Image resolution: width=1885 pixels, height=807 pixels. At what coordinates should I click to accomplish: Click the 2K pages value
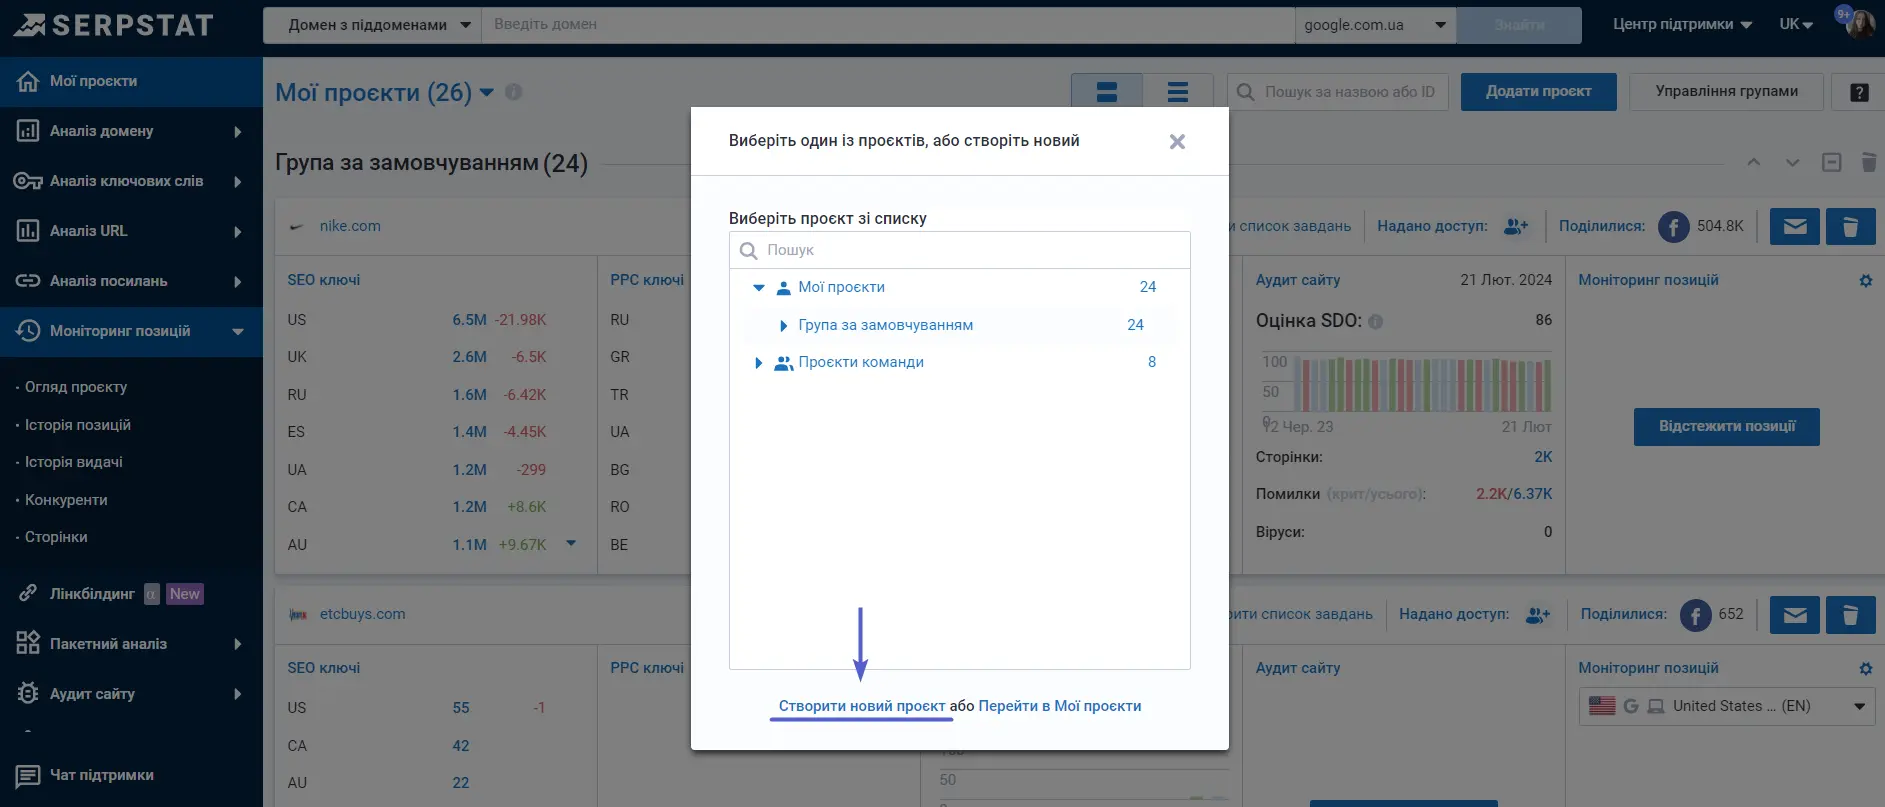click(1543, 457)
